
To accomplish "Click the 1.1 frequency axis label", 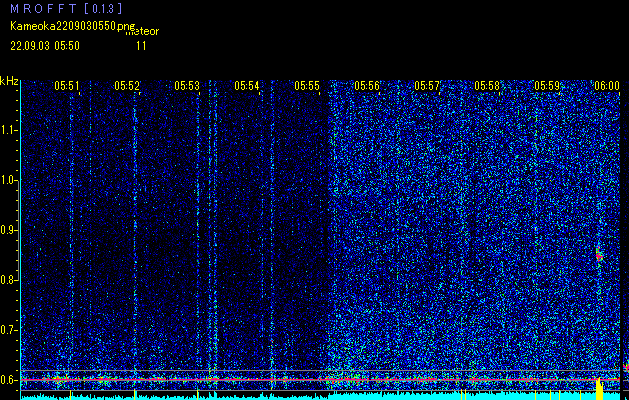I will (8, 130).
